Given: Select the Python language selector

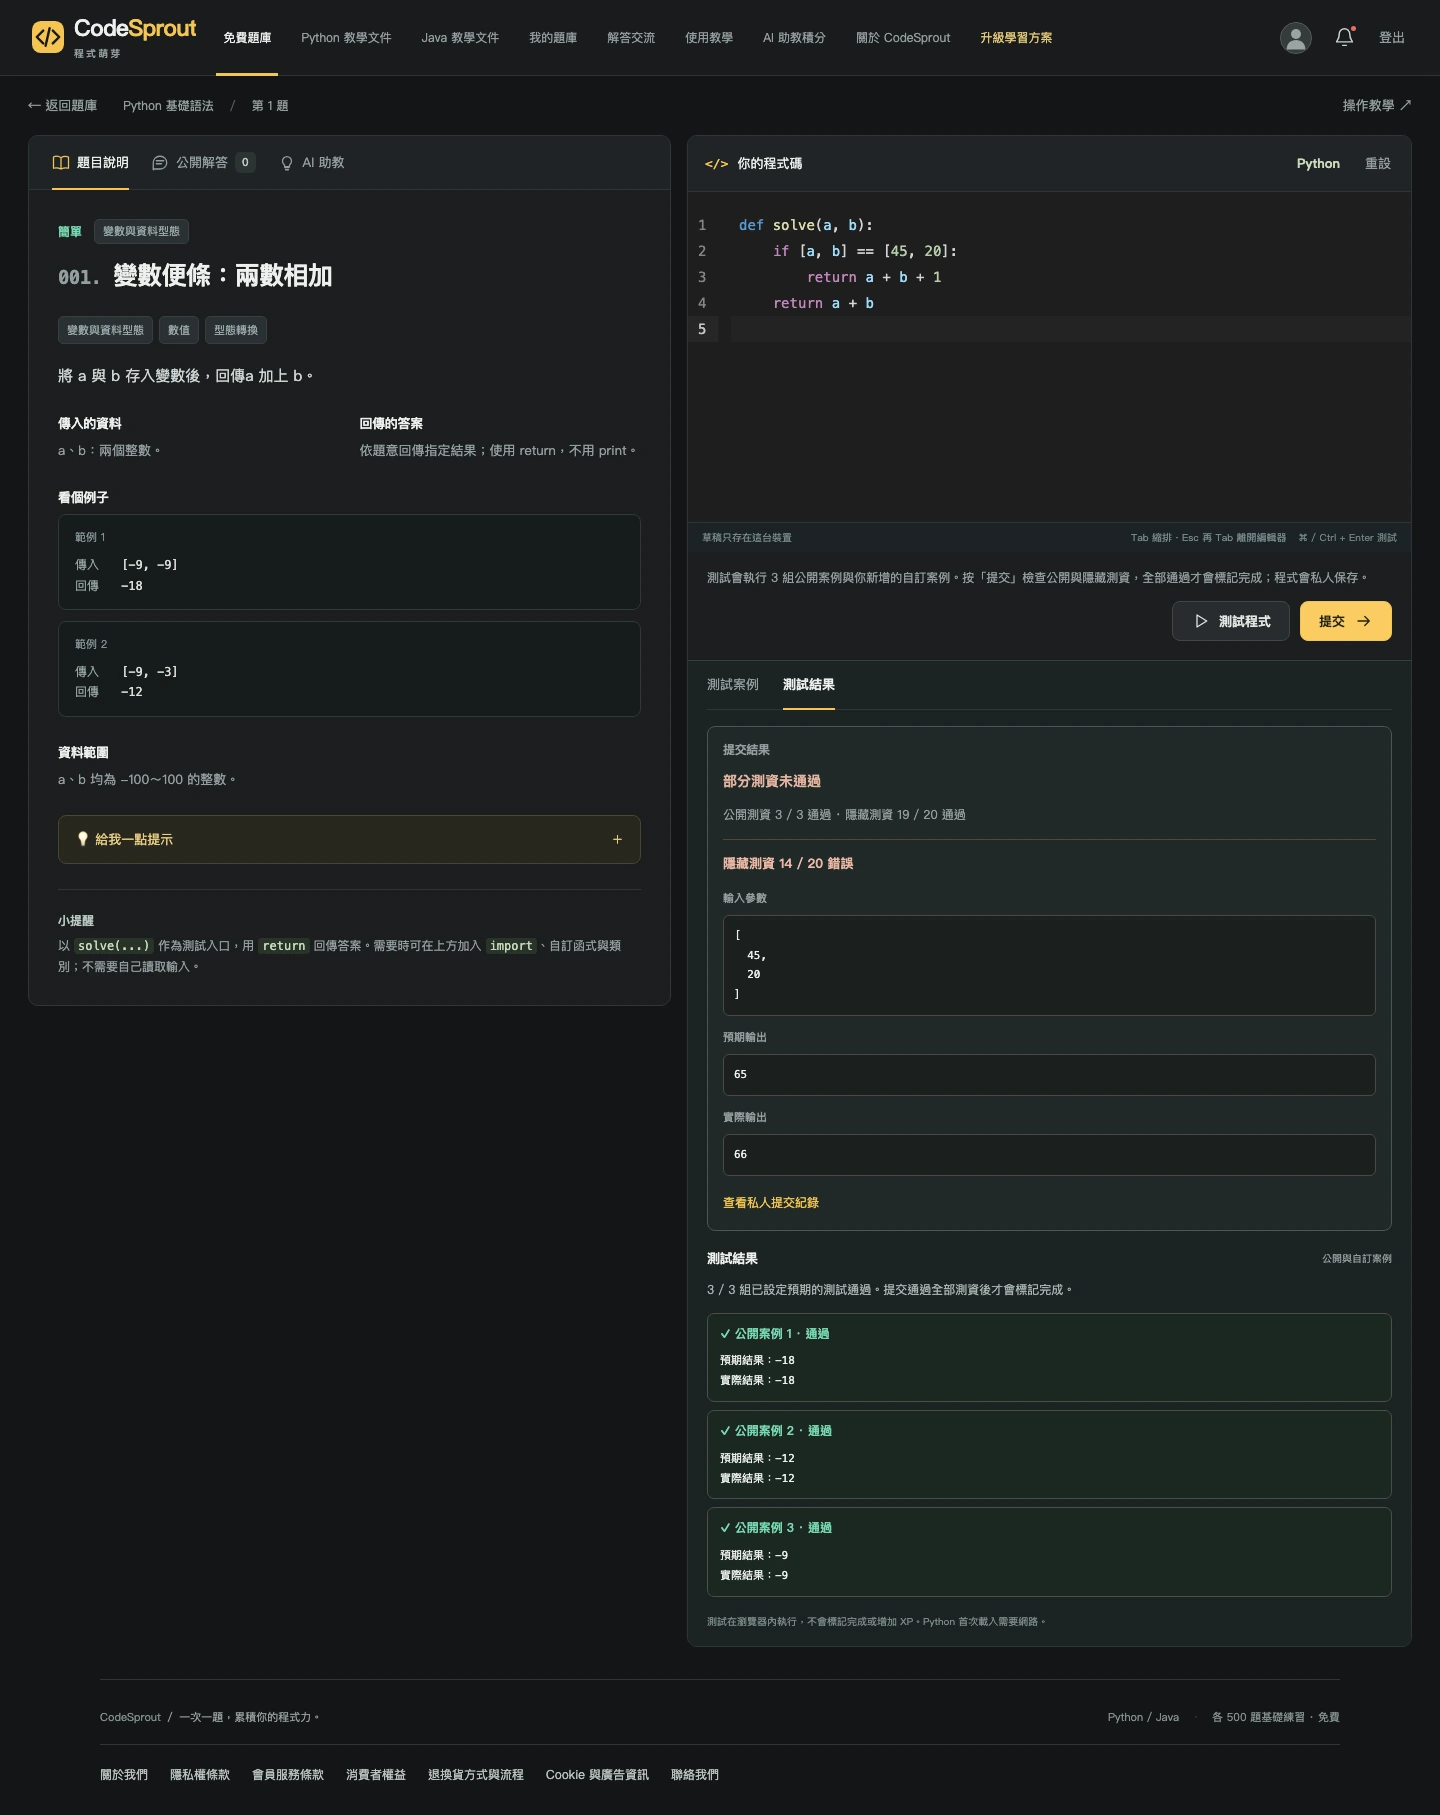Looking at the screenshot, I should (1318, 163).
